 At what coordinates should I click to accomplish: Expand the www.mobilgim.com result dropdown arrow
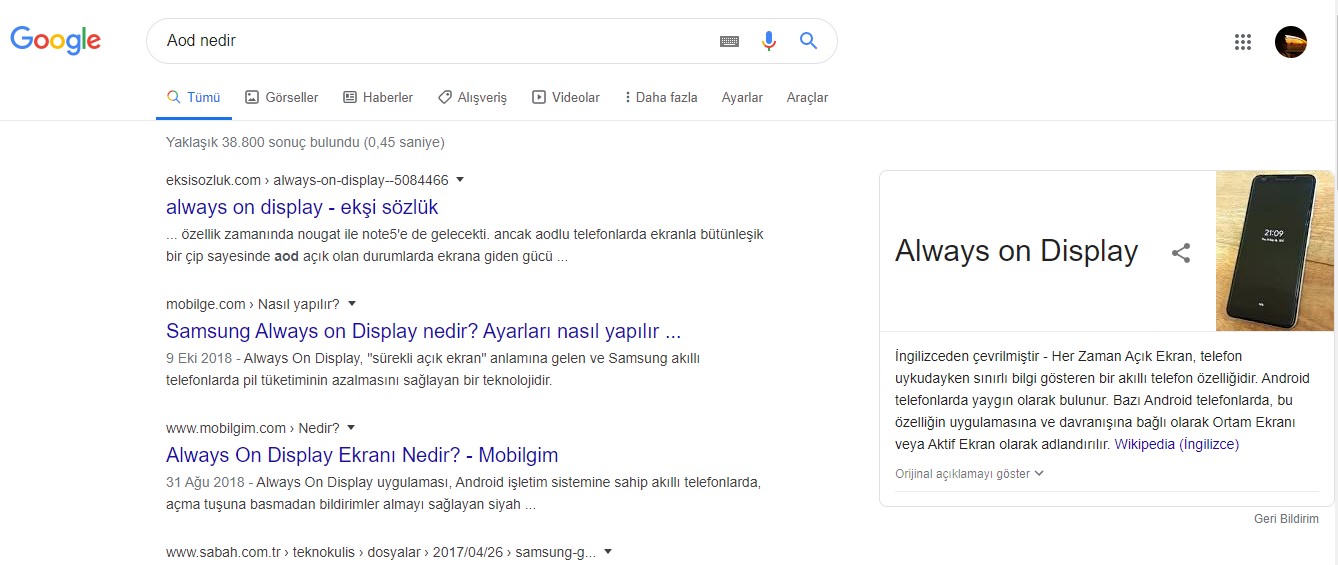[351, 427]
